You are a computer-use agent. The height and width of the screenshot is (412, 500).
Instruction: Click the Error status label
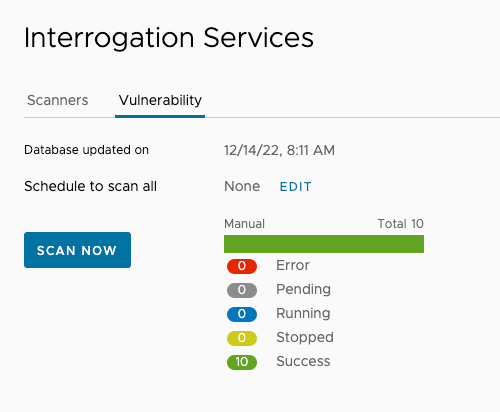coord(293,265)
